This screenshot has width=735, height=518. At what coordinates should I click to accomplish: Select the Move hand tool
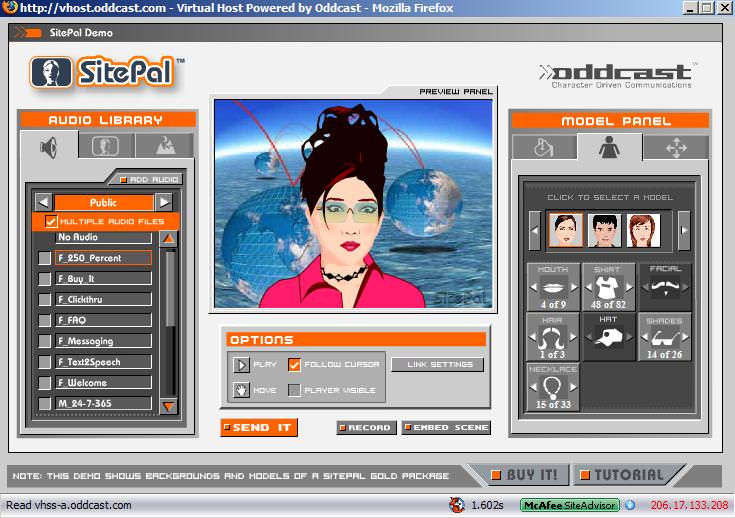pyautogui.click(x=241, y=390)
